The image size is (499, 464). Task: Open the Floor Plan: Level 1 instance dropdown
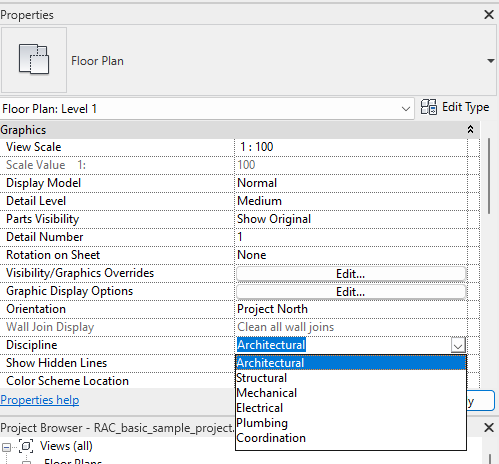click(x=207, y=109)
